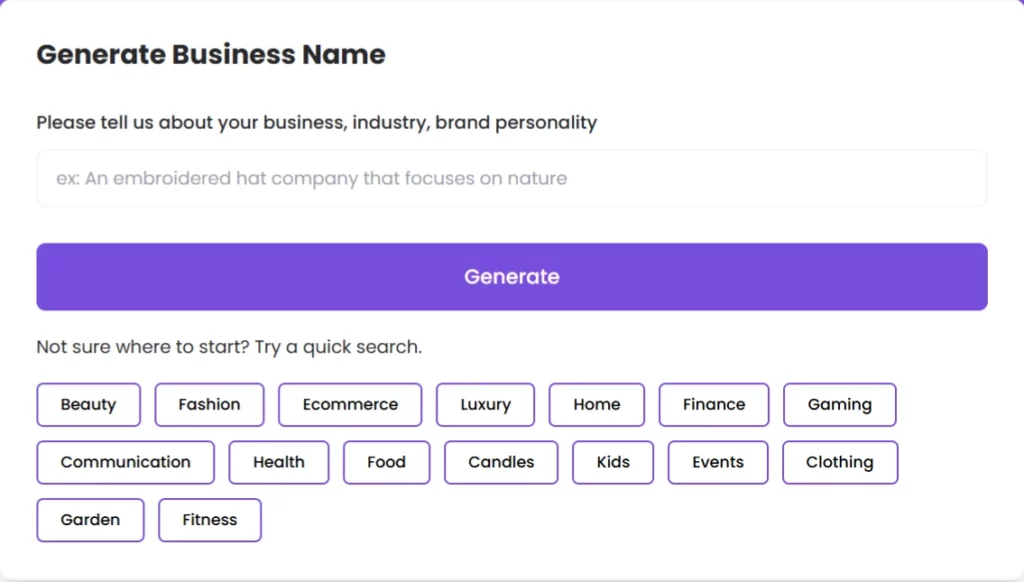Click the business description input field

point(511,179)
